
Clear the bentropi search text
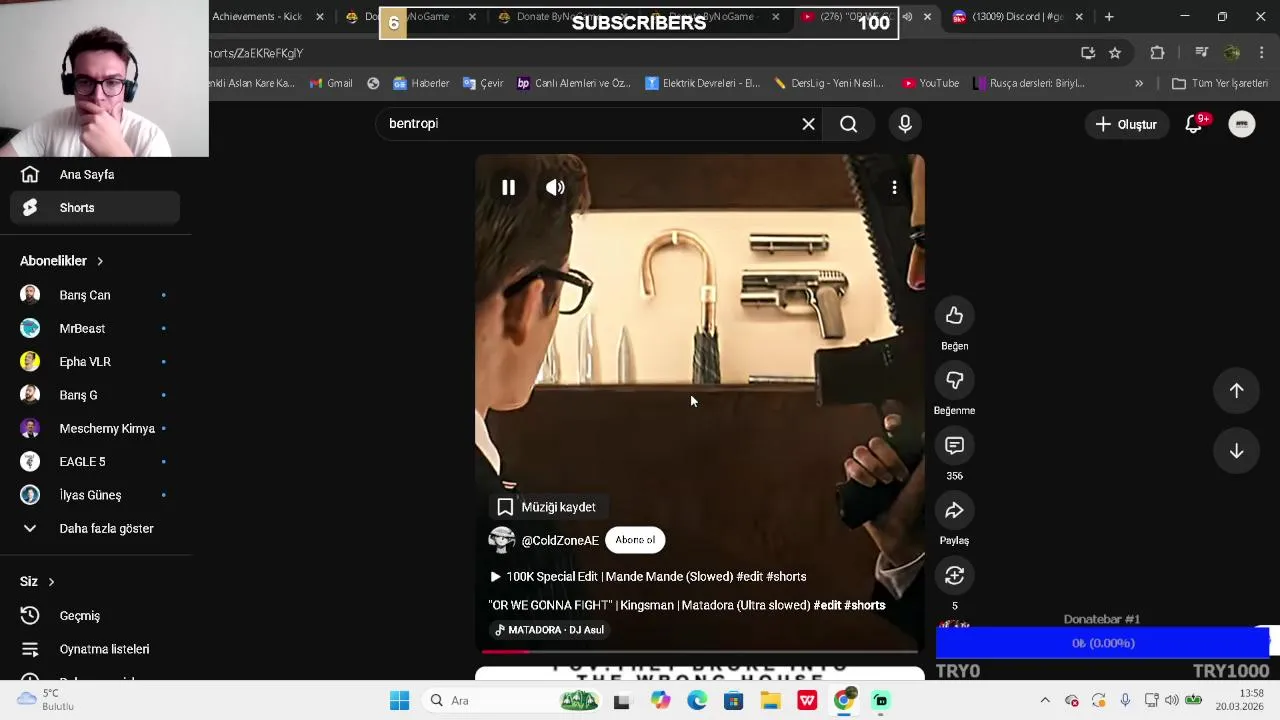(808, 124)
